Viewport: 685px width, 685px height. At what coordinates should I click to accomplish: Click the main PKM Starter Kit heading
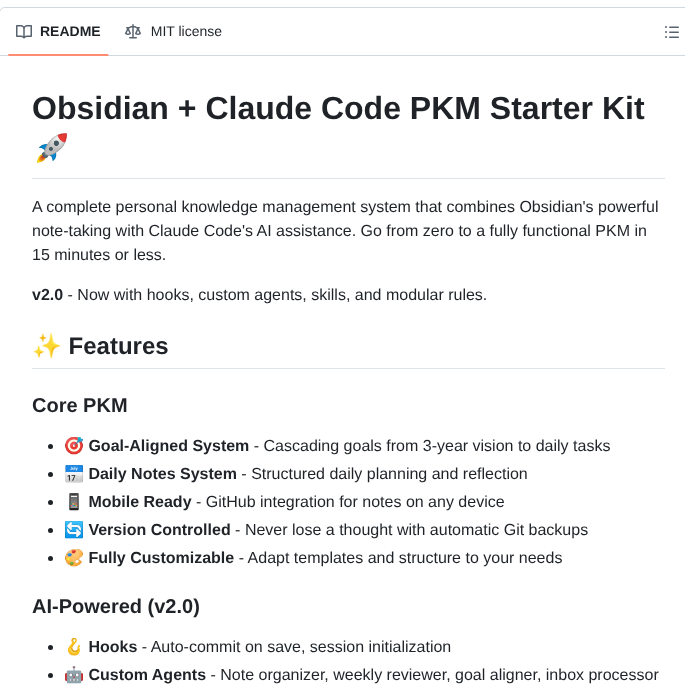tap(338, 108)
